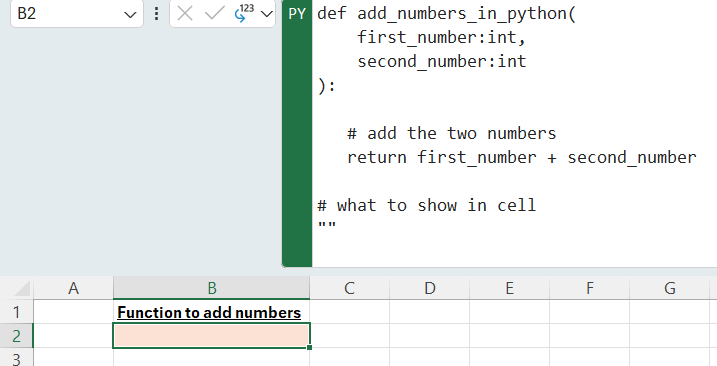Select column B header
The image size is (717, 366).
212,288
